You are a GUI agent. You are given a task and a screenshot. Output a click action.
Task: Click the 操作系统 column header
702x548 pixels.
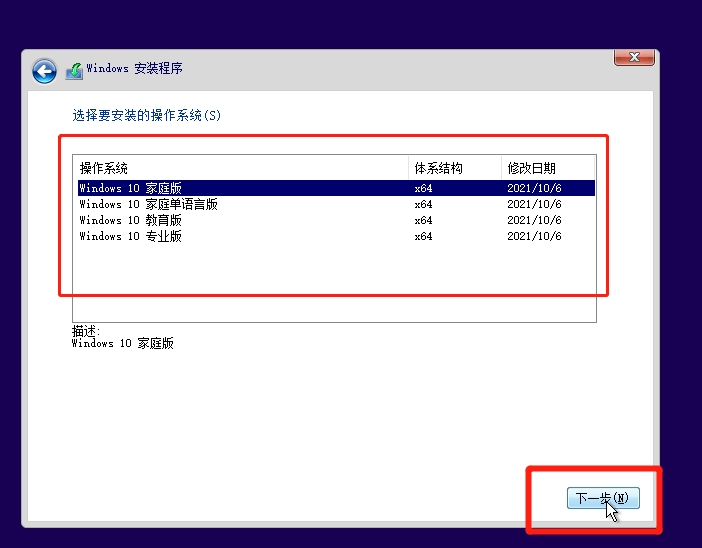coord(242,168)
